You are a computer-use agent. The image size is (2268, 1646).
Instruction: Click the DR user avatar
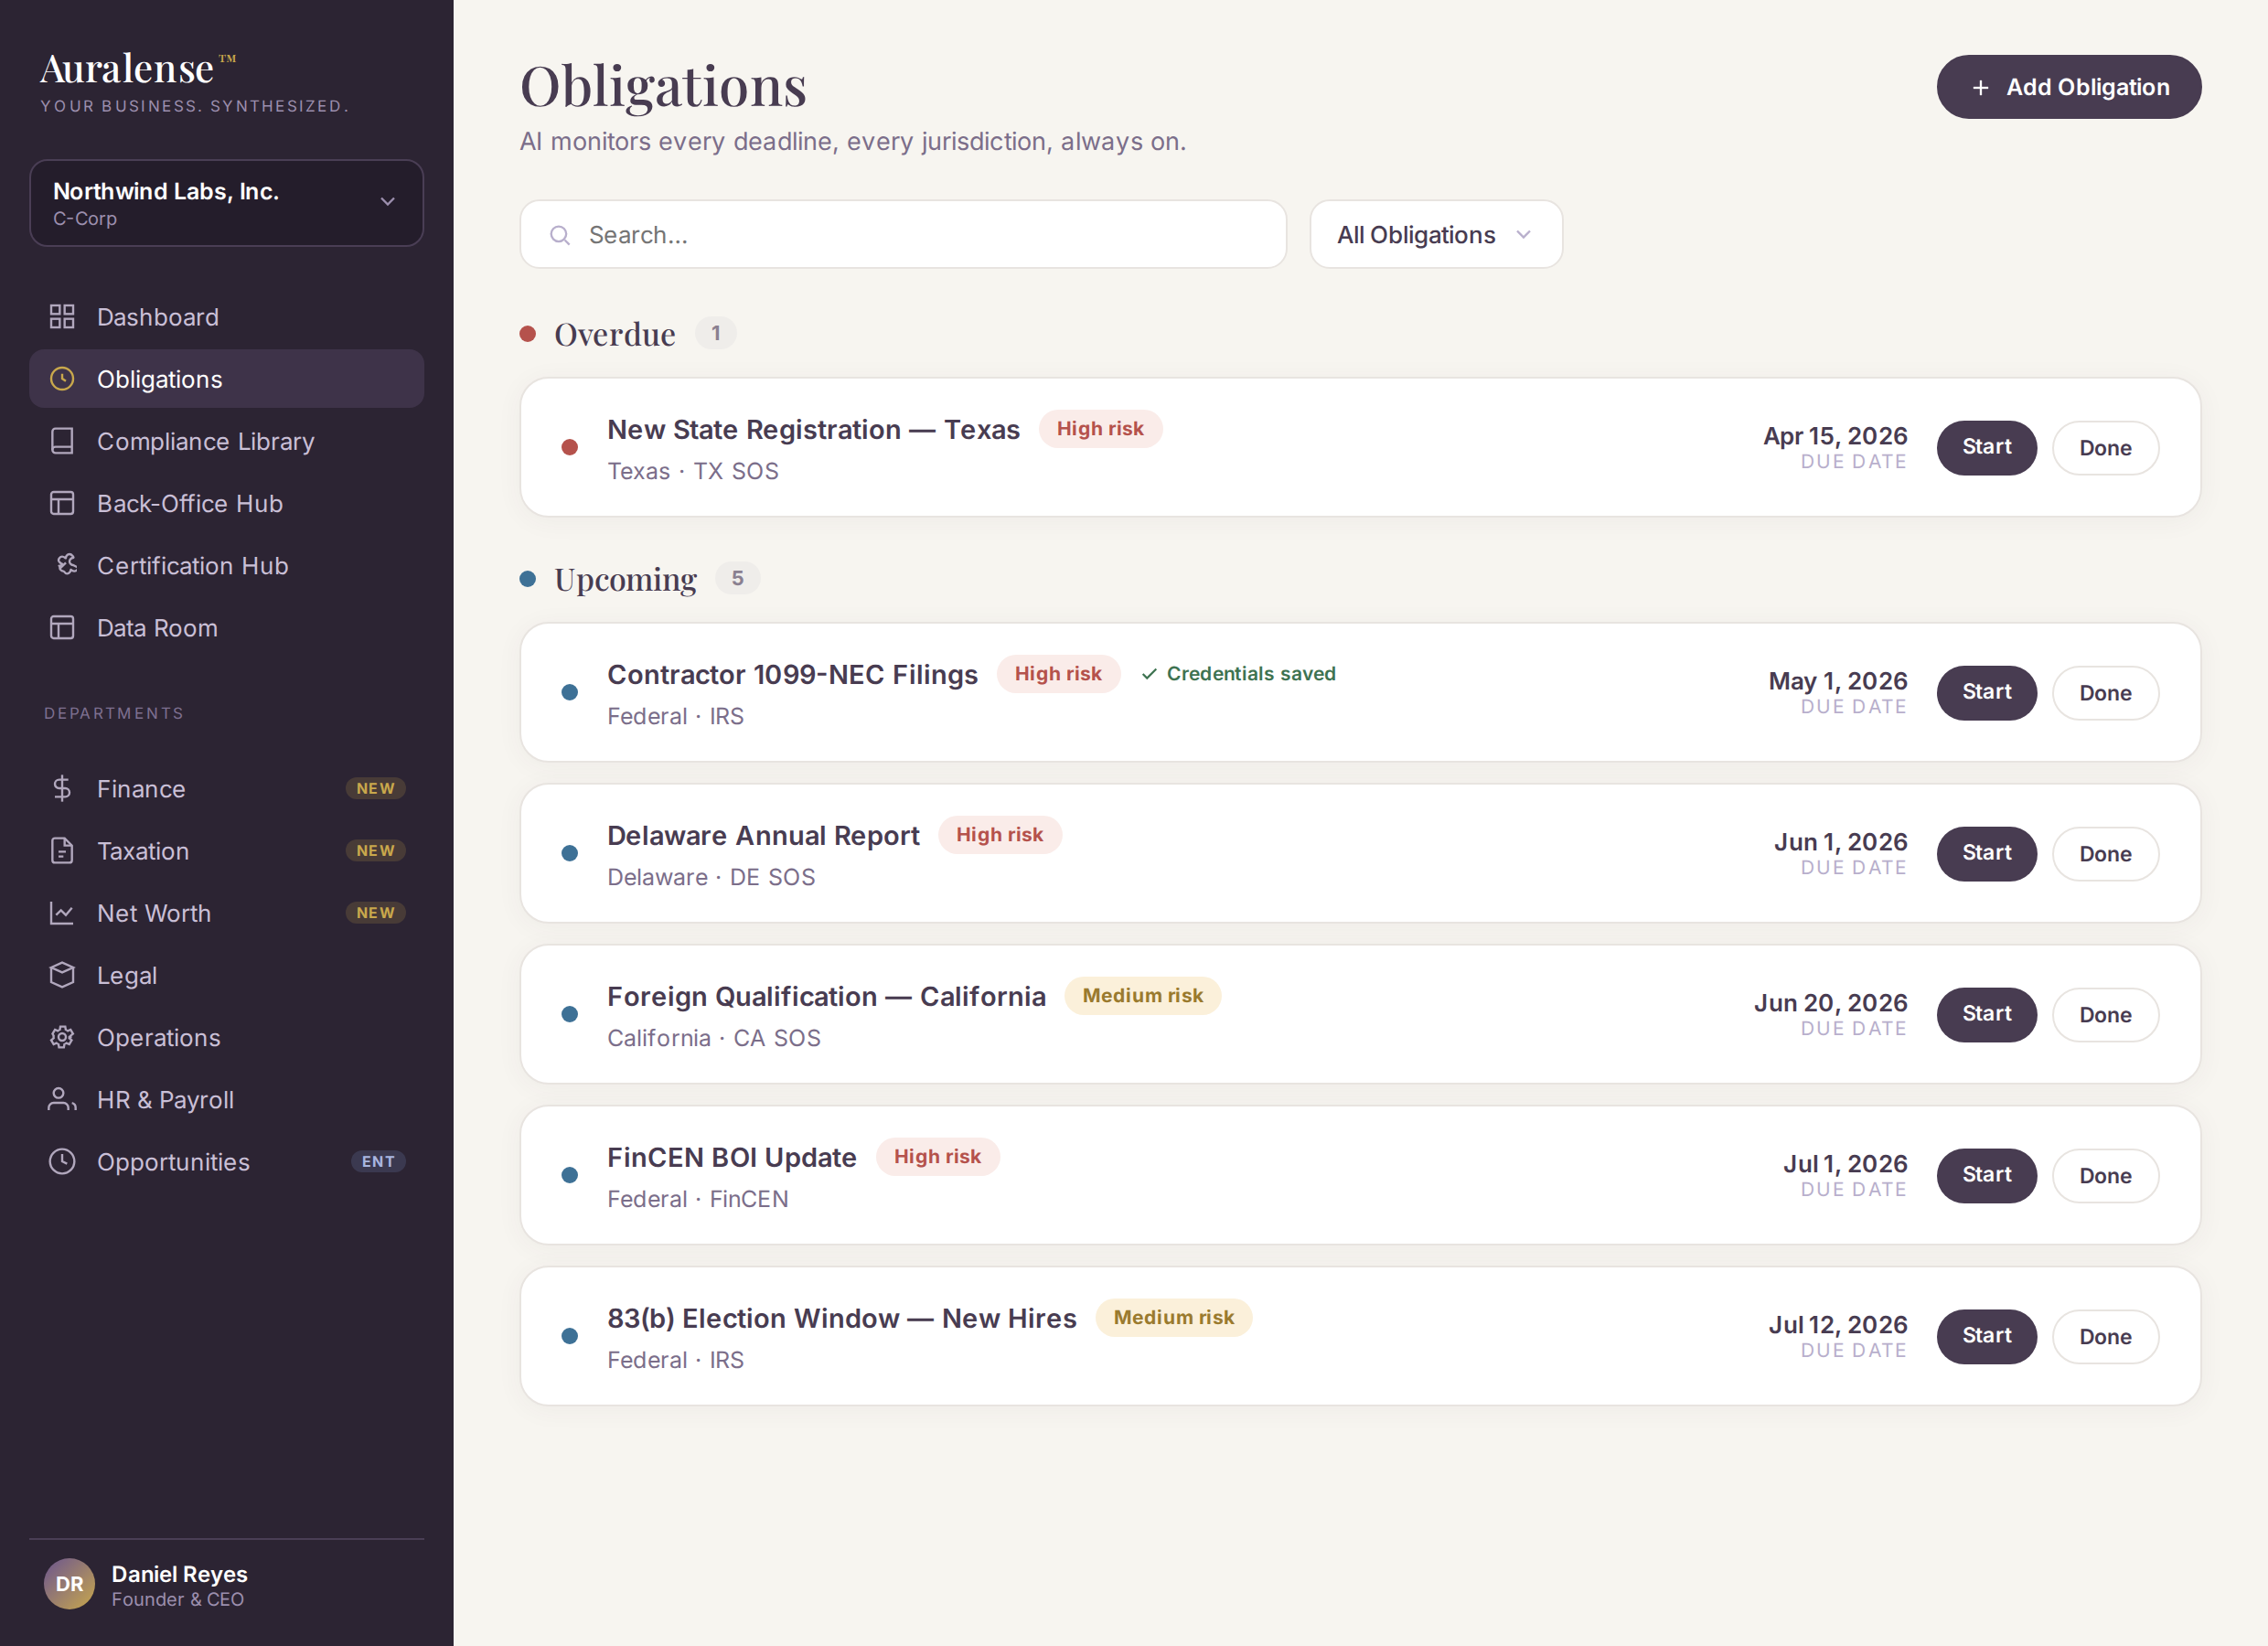tap(69, 1584)
